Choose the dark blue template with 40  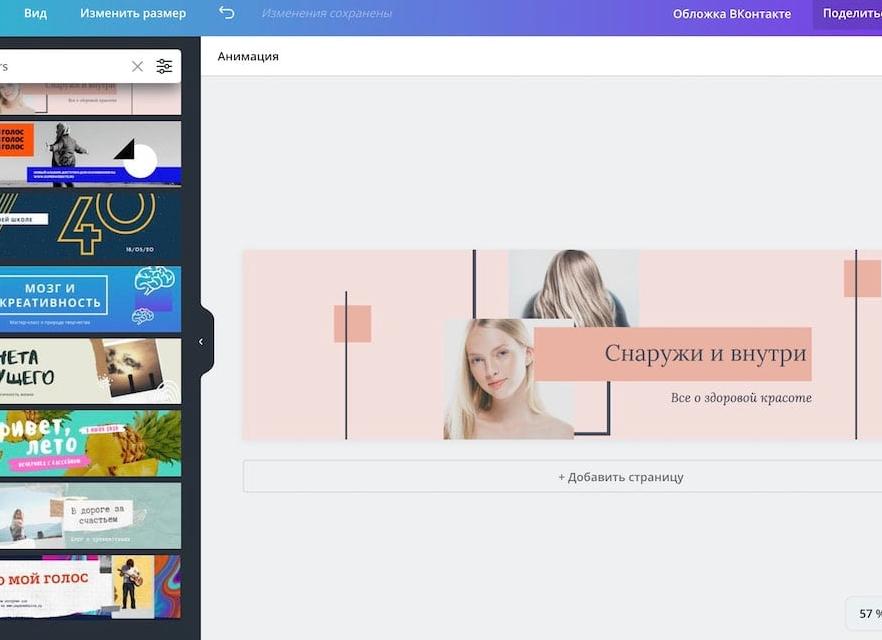90,225
